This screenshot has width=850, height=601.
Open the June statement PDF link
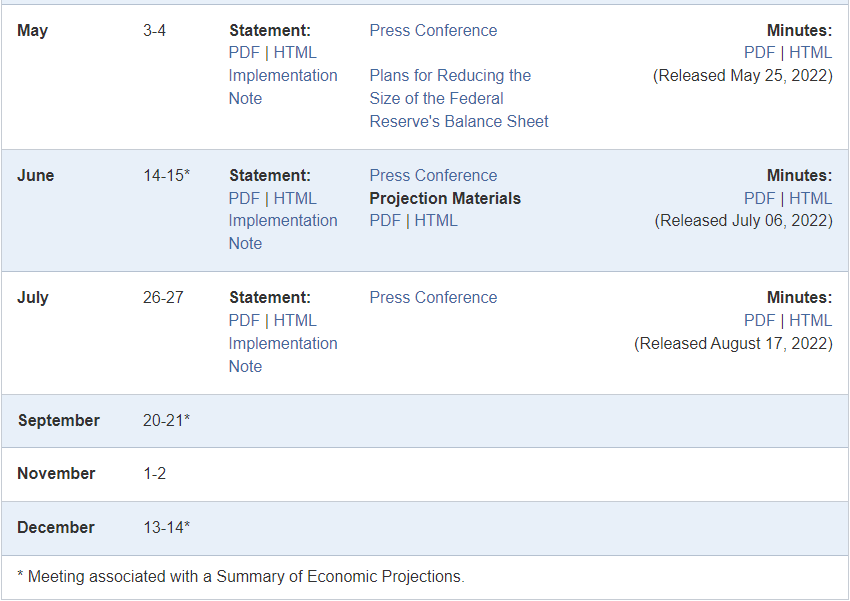(244, 198)
